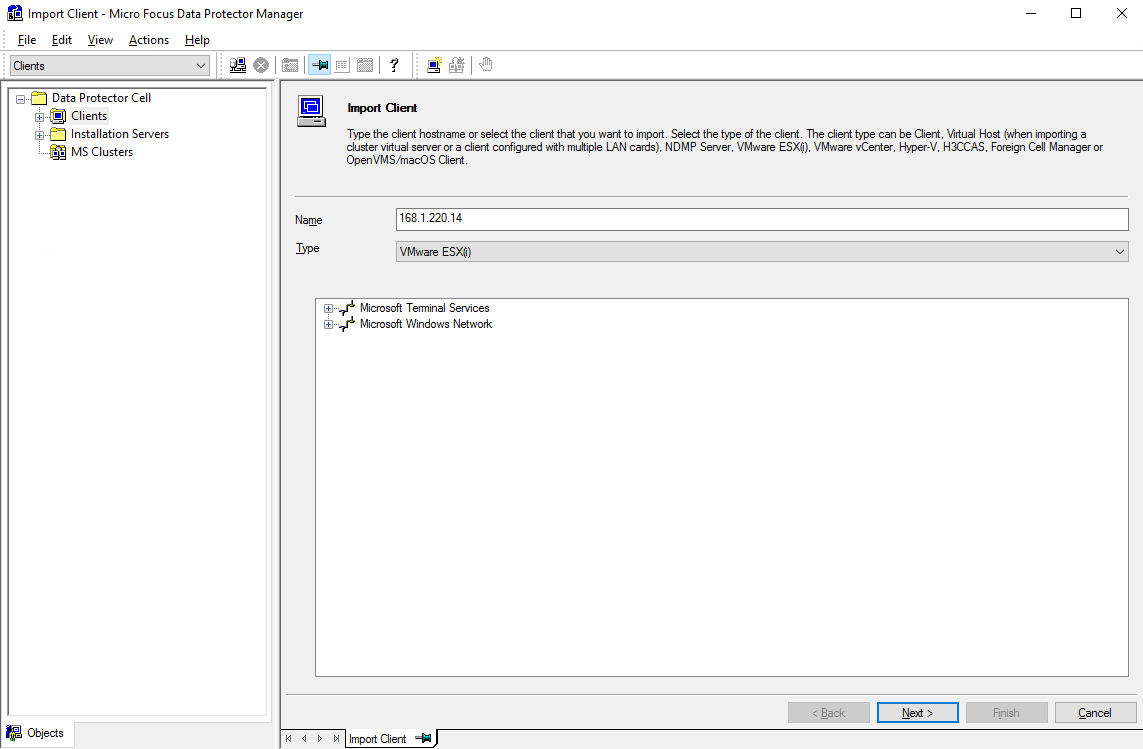Click the Installation Servers folder icon
Viewport: 1143px width, 749px height.
click(58, 134)
